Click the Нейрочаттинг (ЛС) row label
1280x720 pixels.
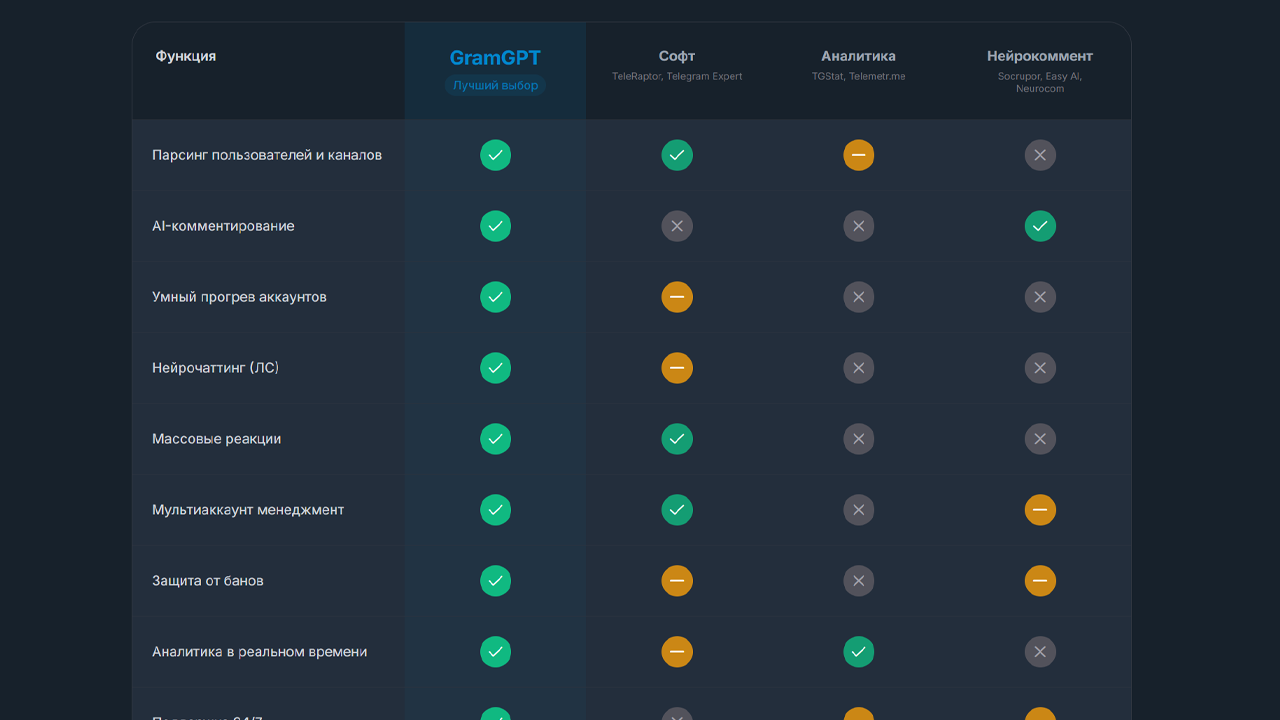(x=215, y=368)
